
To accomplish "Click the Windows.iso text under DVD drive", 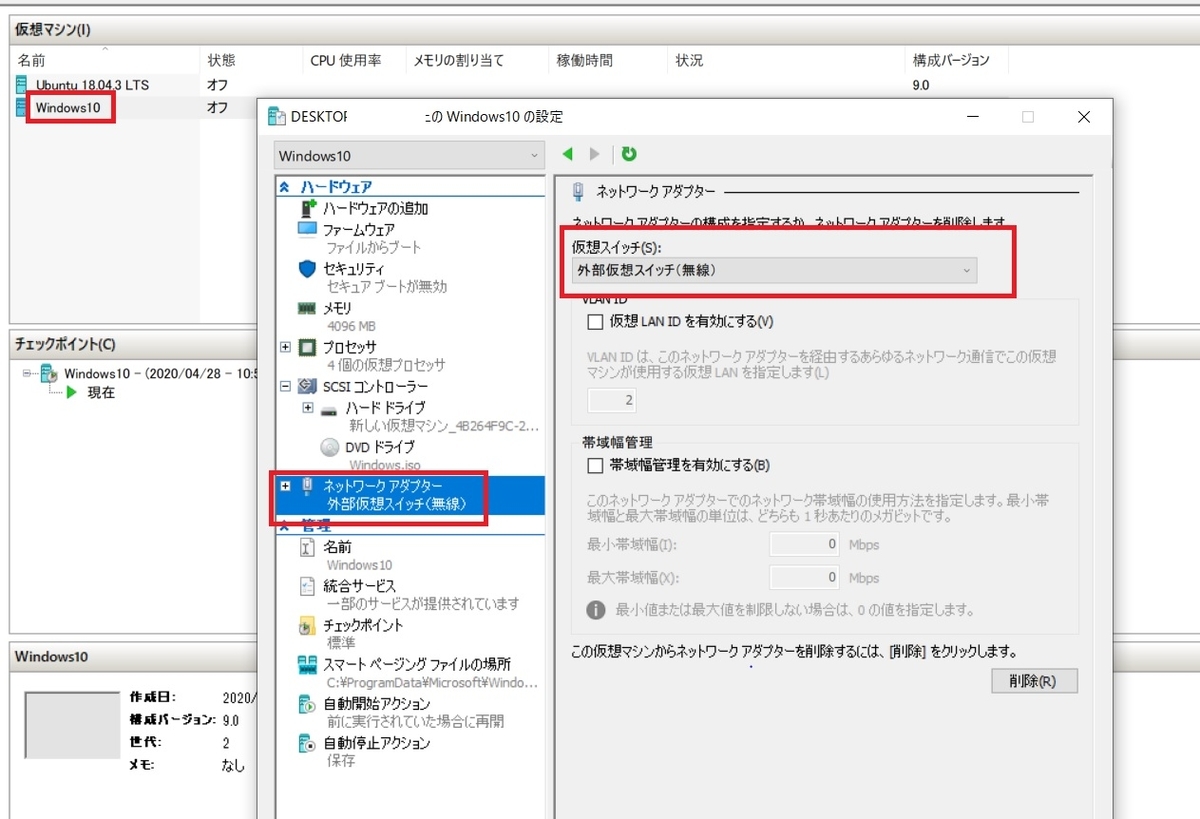I will tap(384, 466).
